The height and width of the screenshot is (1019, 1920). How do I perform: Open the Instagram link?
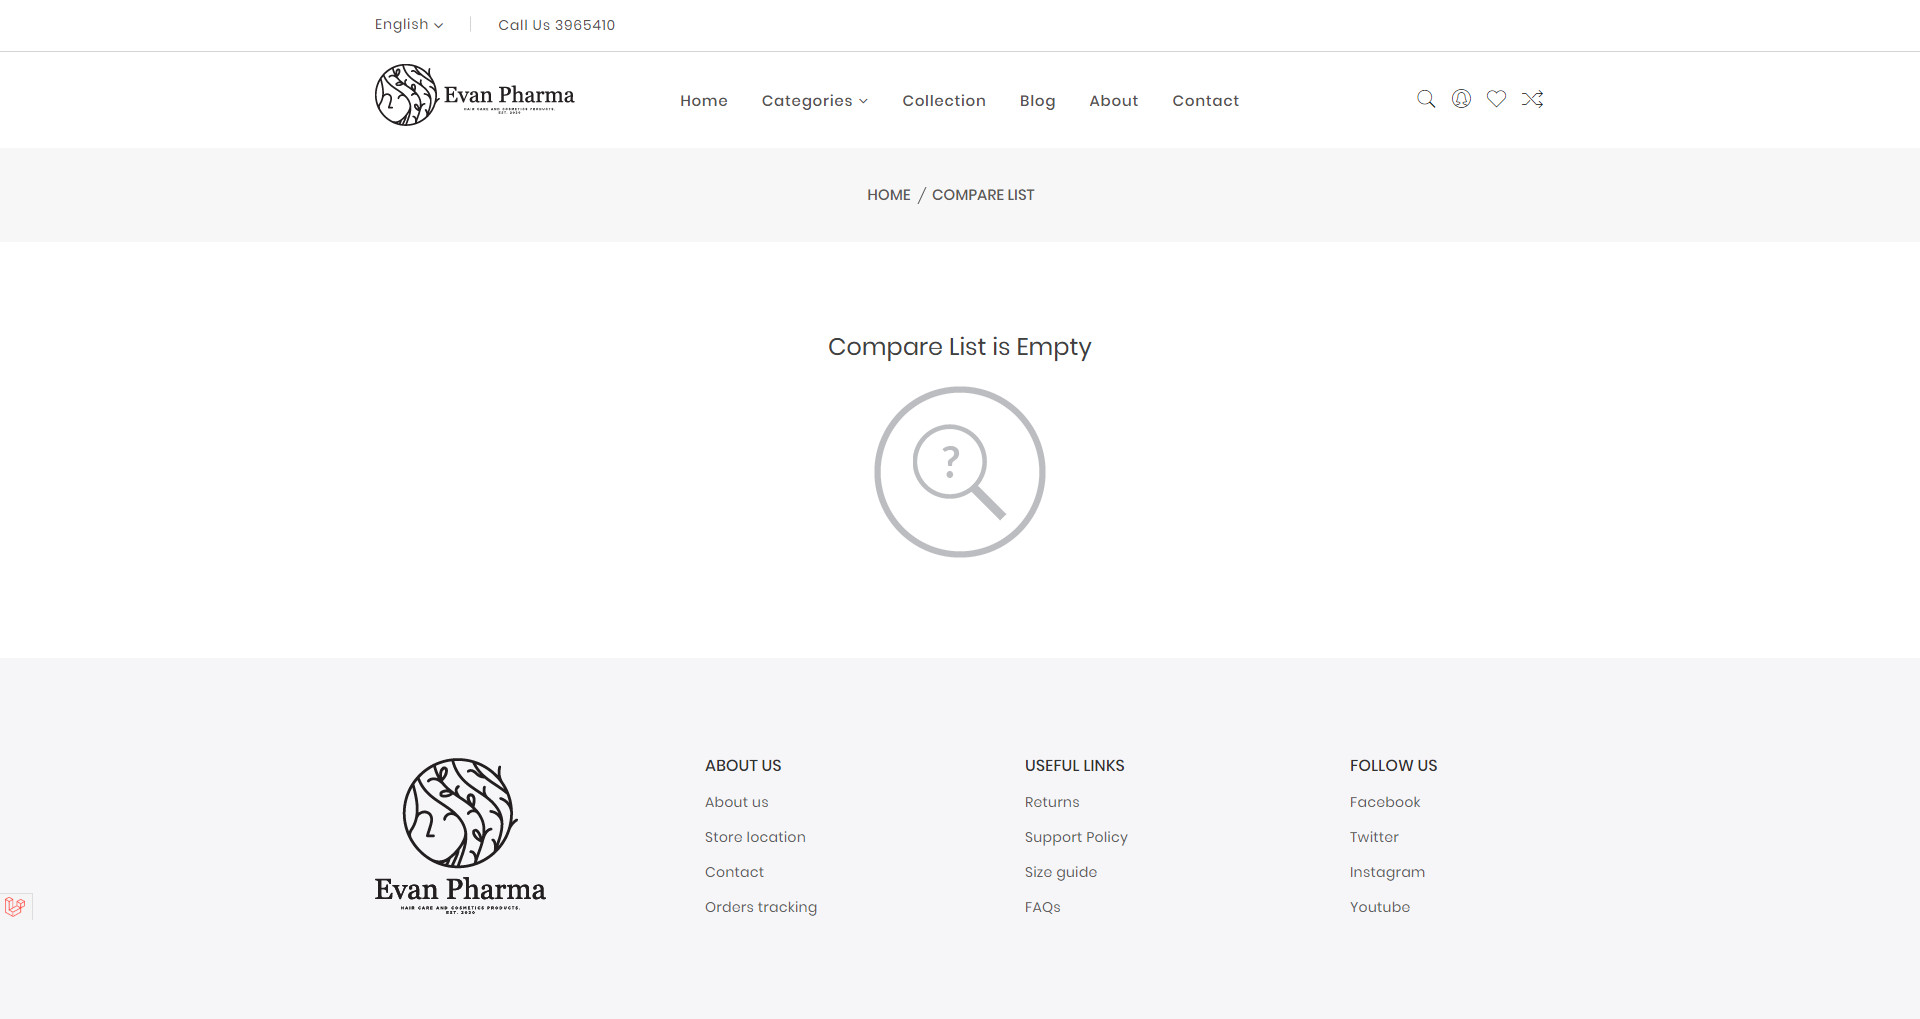pos(1387,872)
